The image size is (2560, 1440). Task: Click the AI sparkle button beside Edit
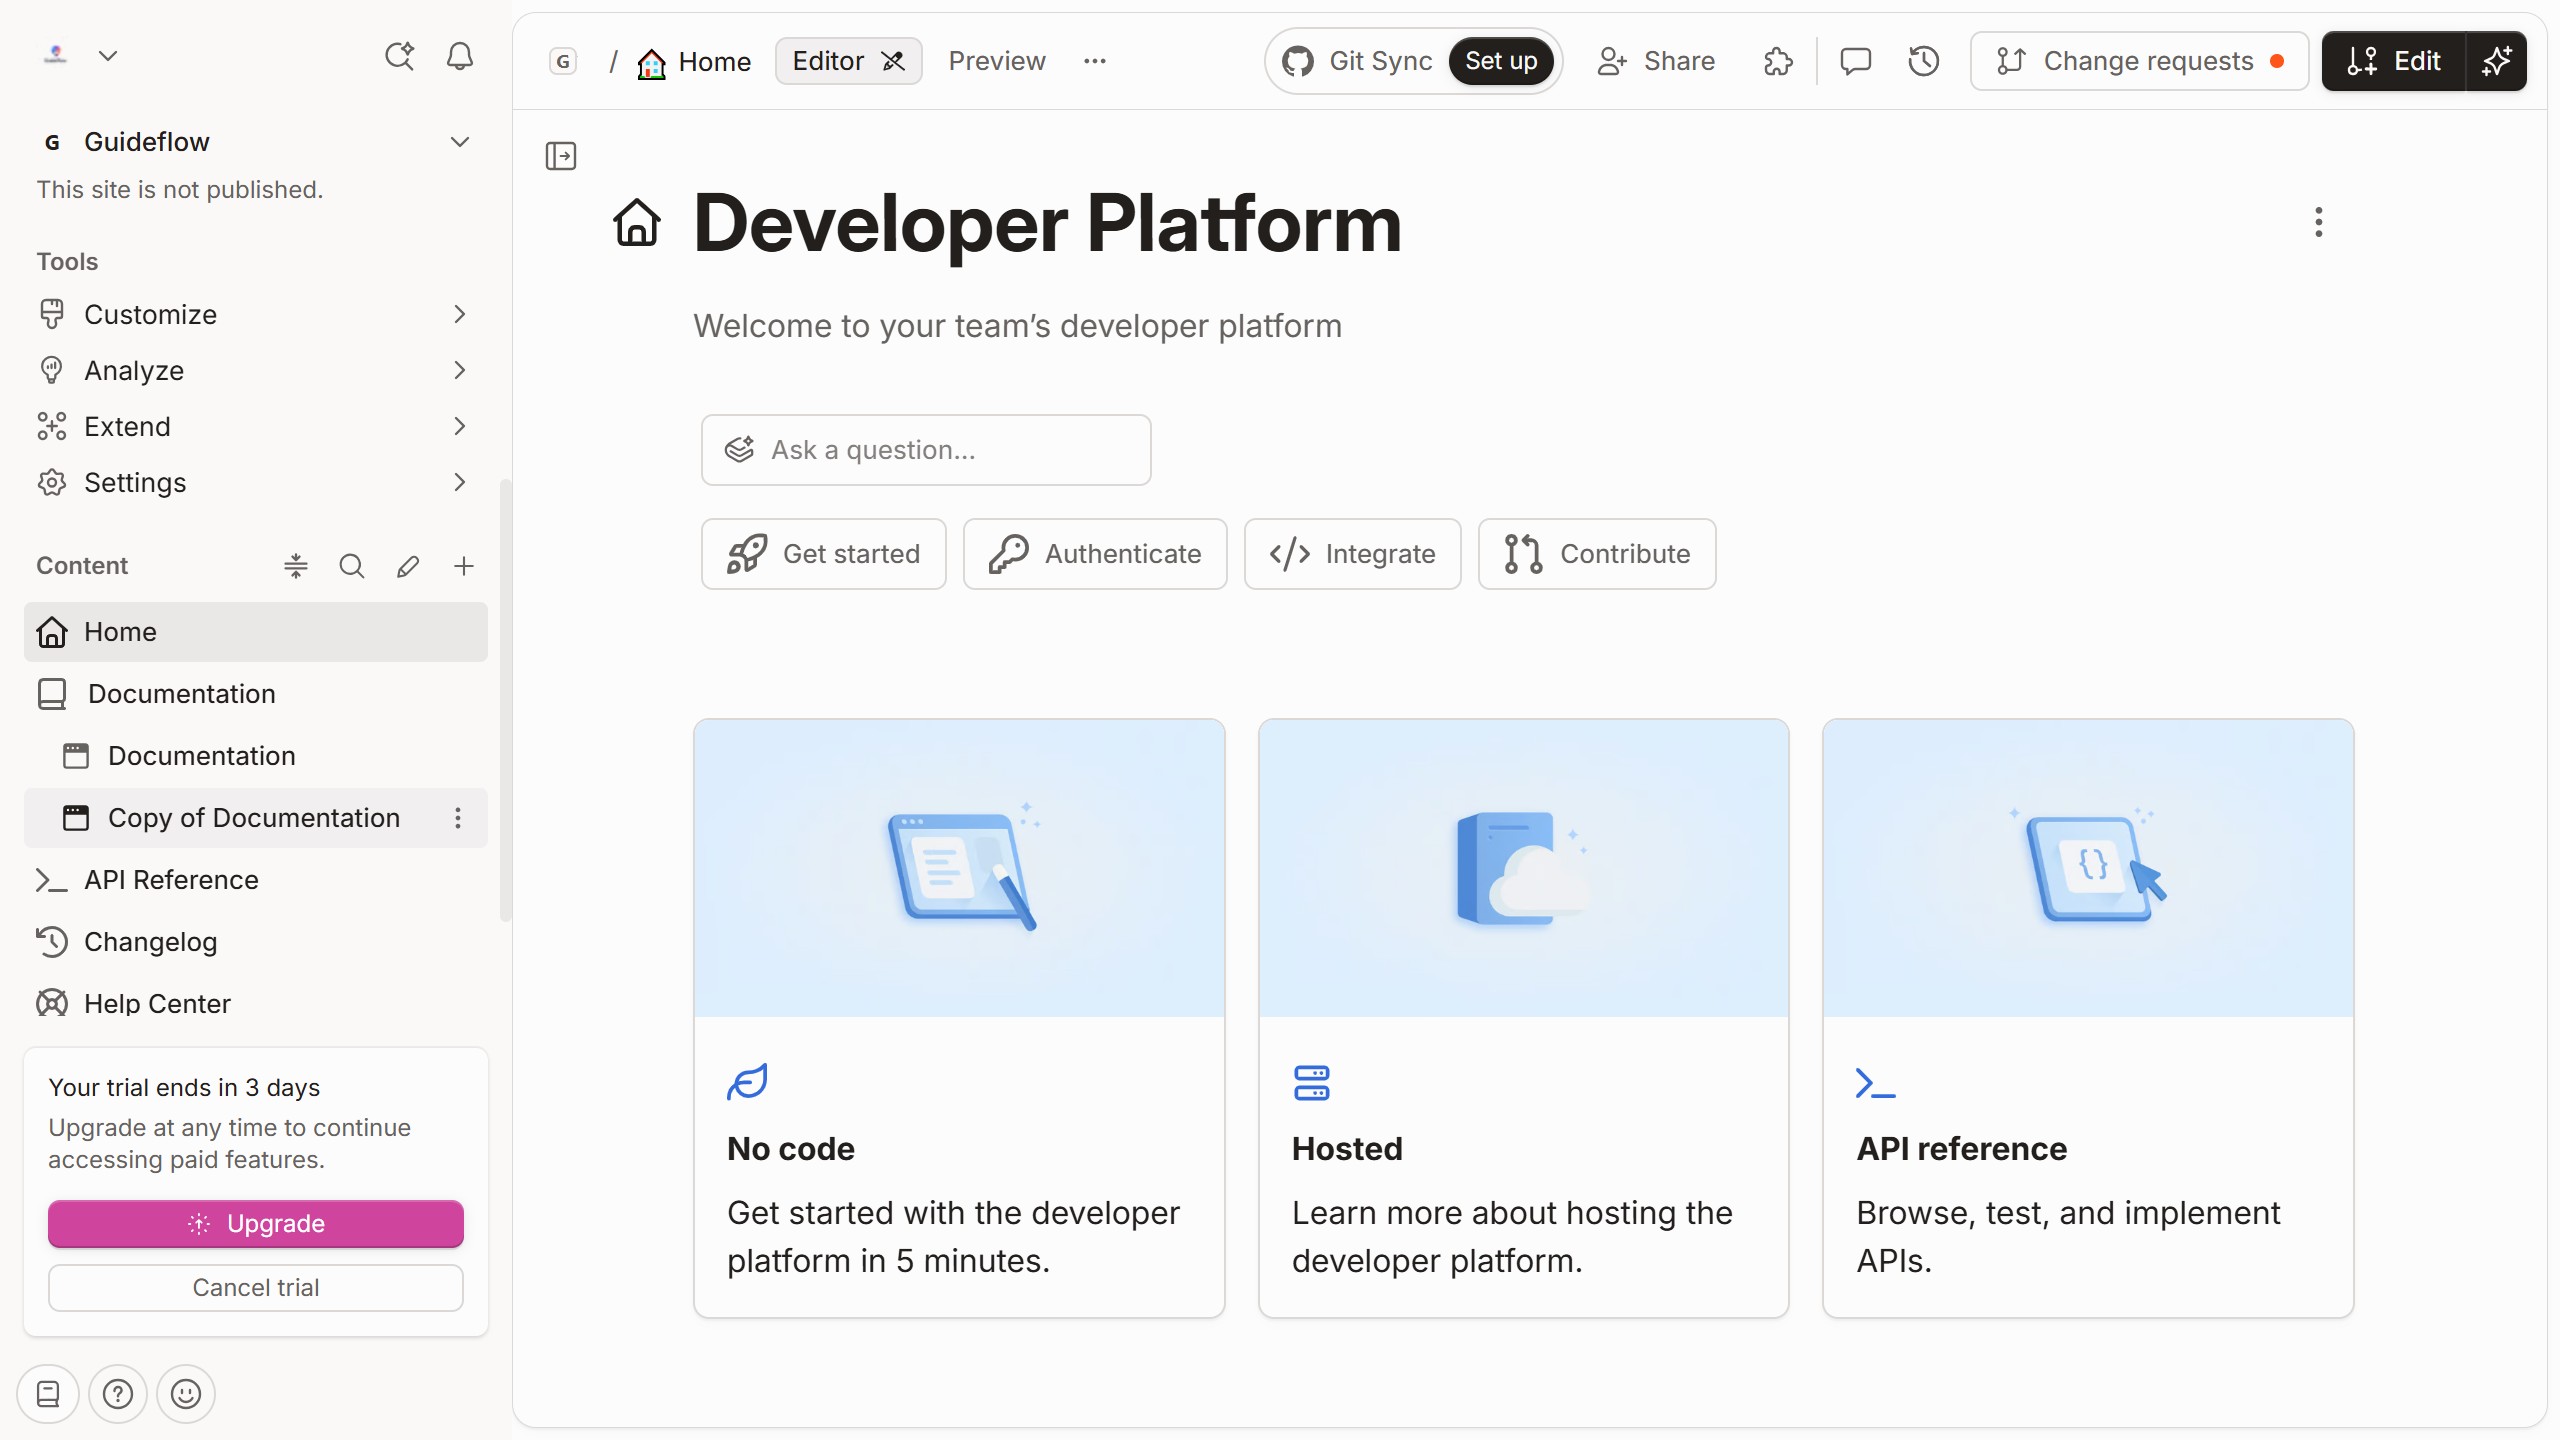[x=2497, y=62]
